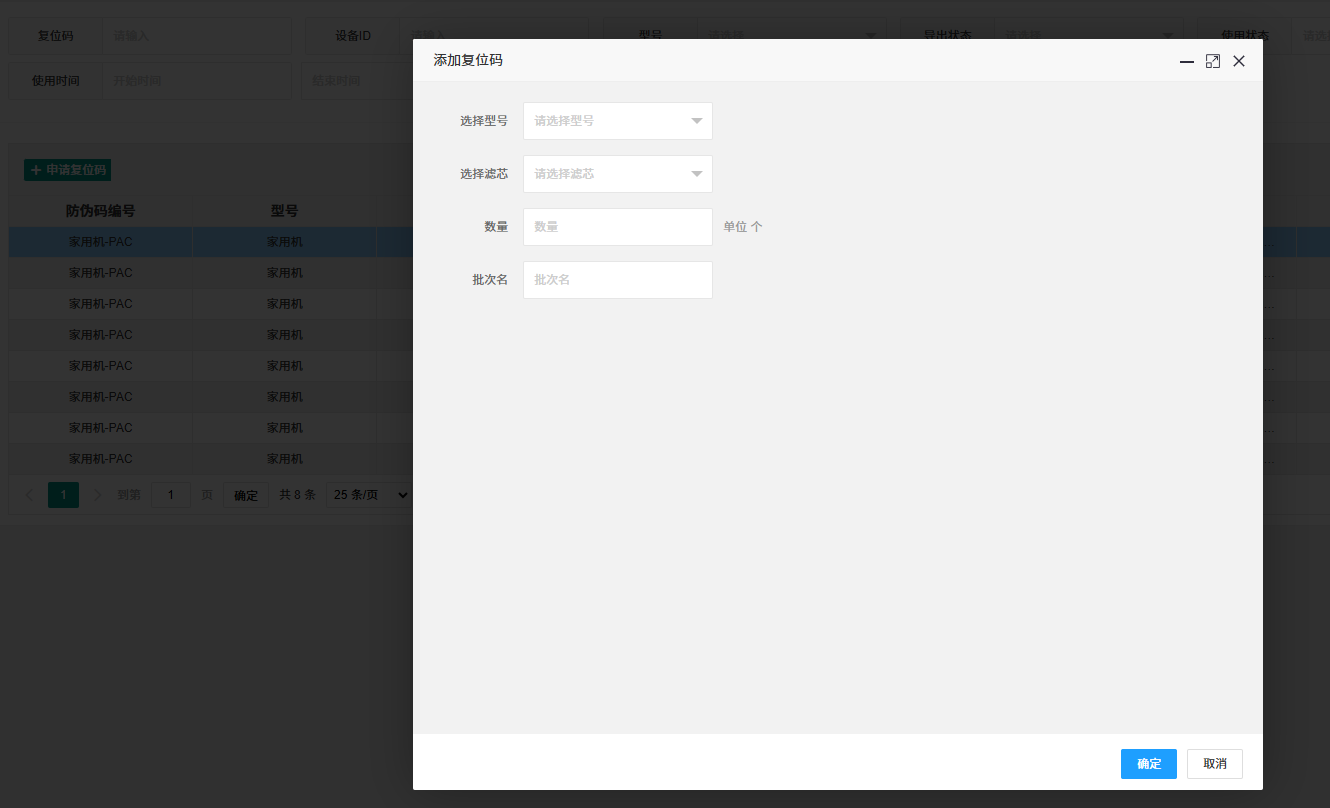
Task: Click the 申请复位码 plus button
Action: [67, 170]
